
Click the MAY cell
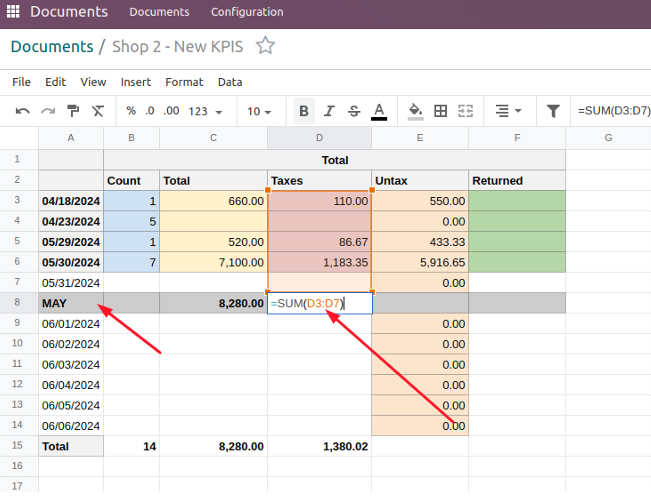(x=71, y=303)
